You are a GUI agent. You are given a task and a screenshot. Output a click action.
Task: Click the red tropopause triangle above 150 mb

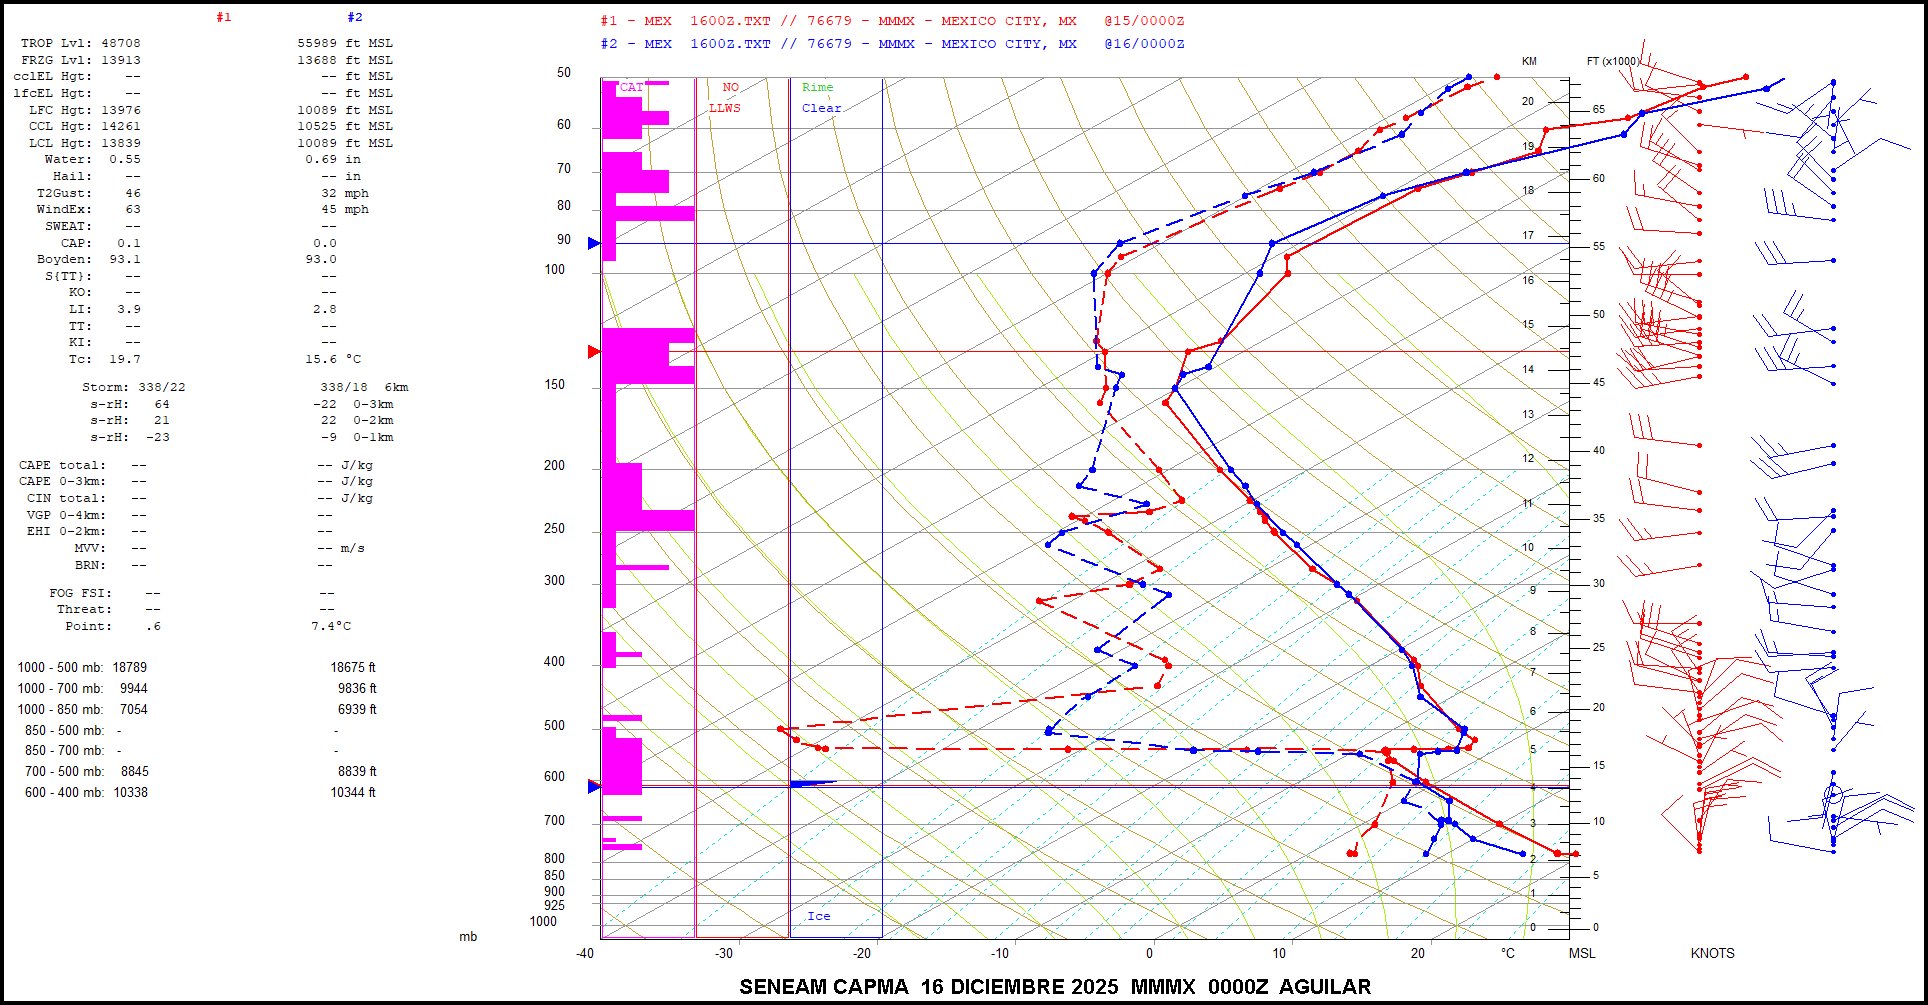coord(594,352)
